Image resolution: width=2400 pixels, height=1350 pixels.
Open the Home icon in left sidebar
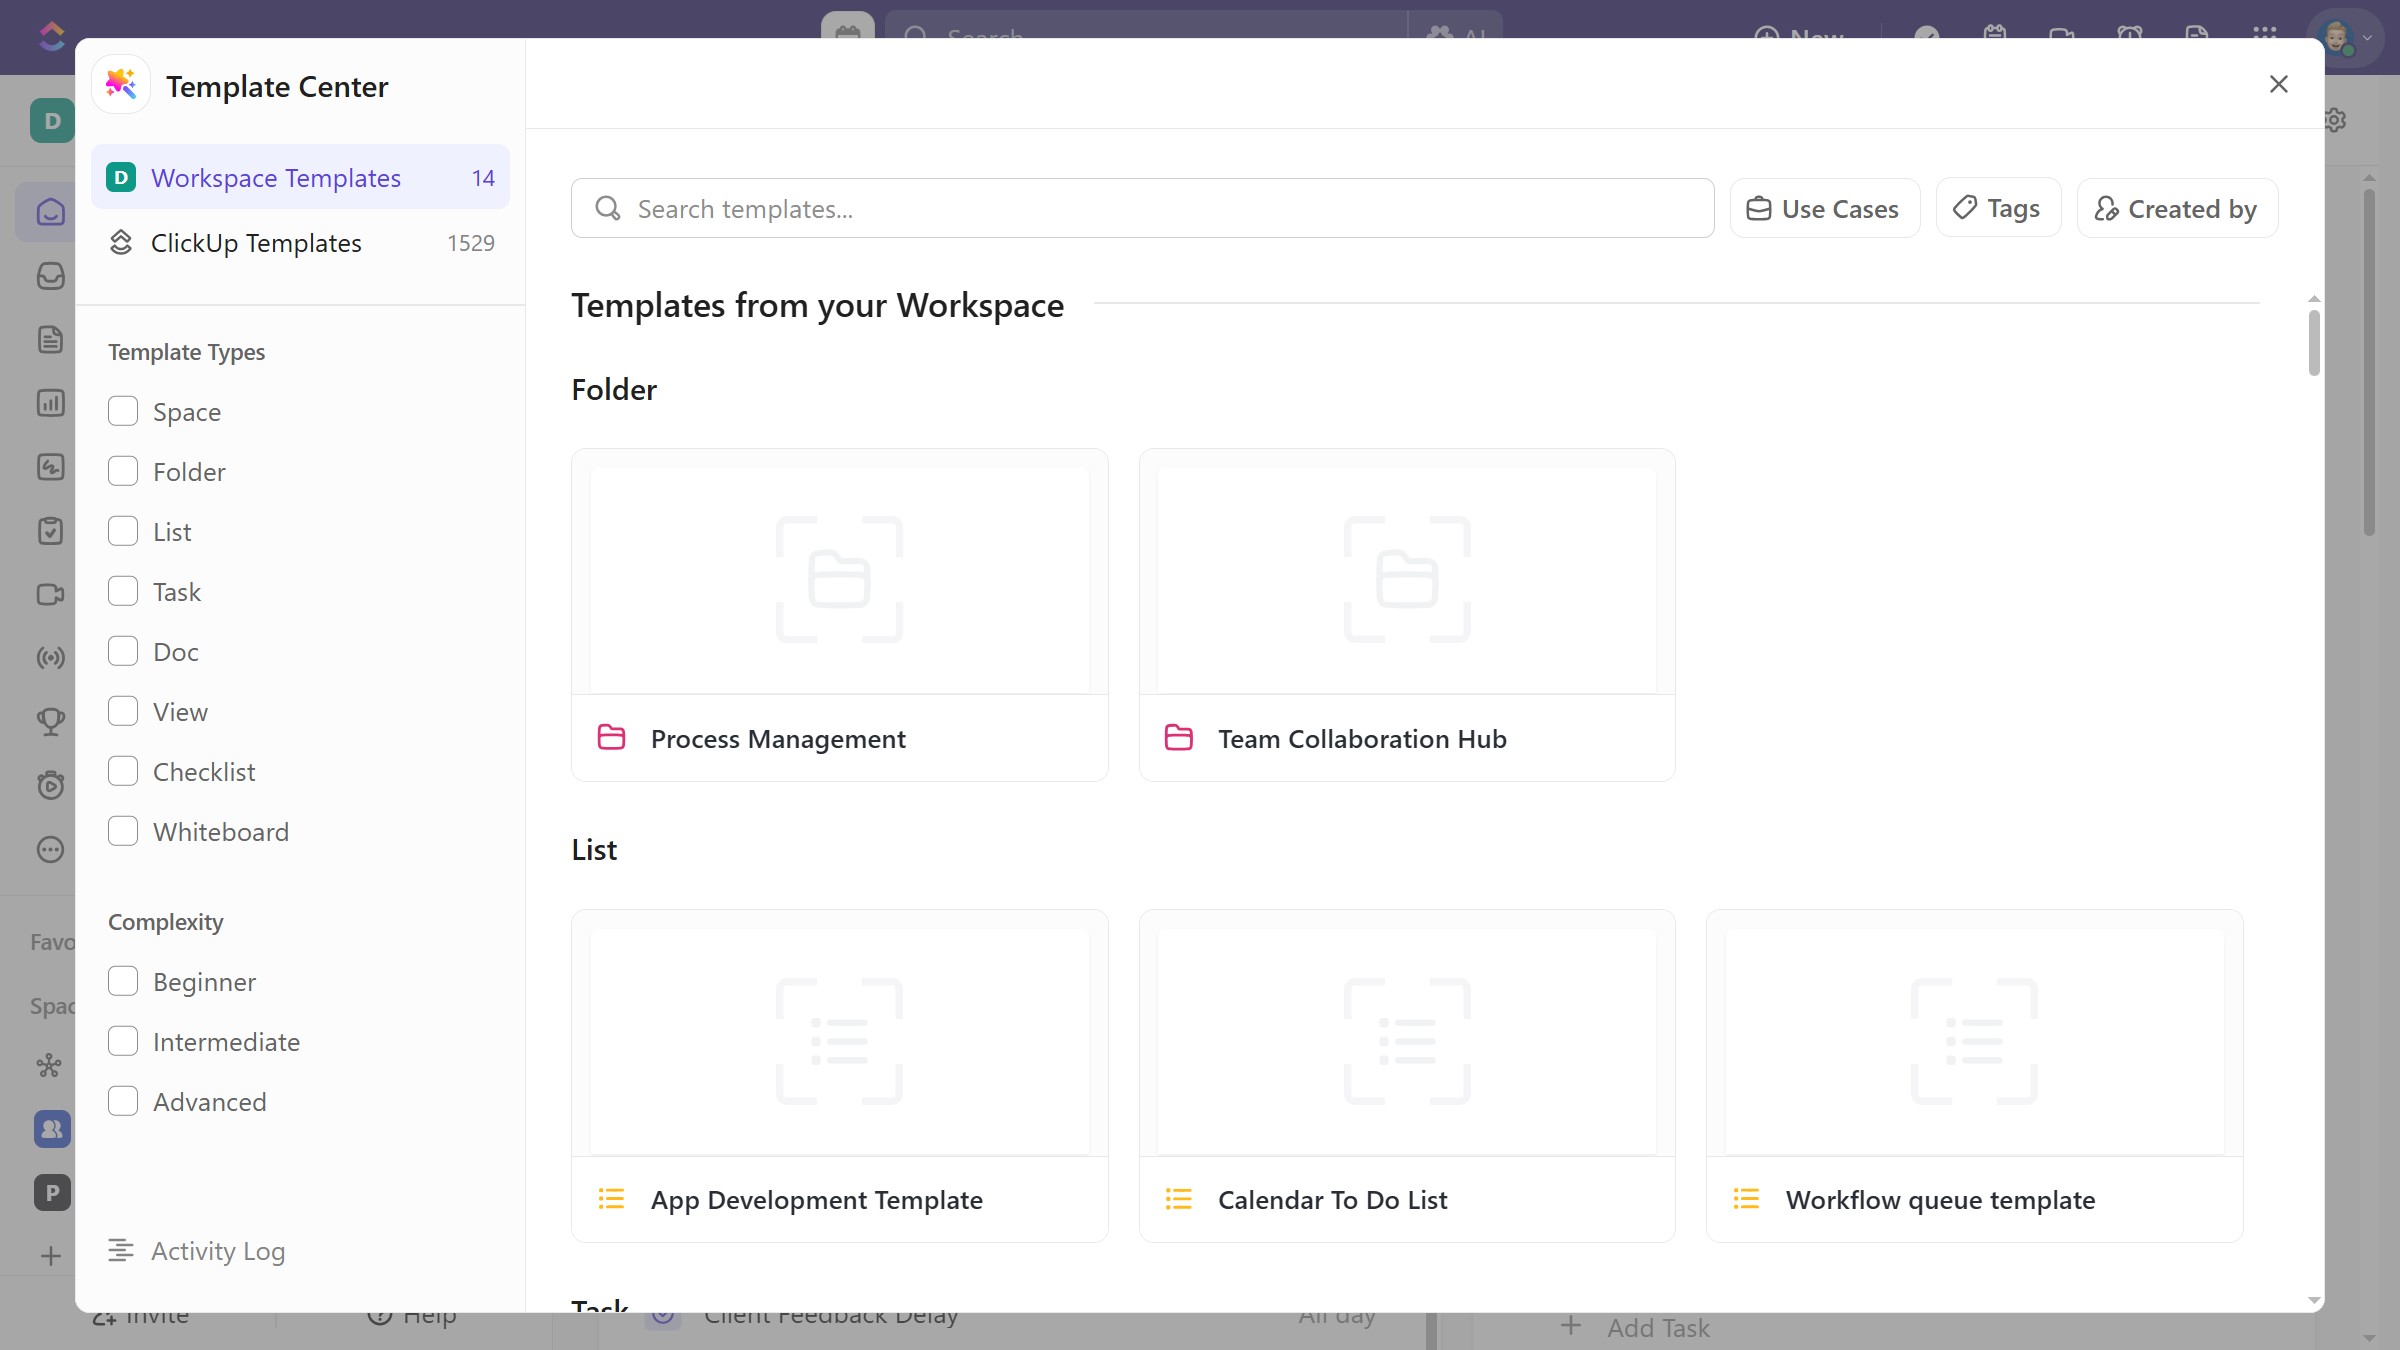50,212
